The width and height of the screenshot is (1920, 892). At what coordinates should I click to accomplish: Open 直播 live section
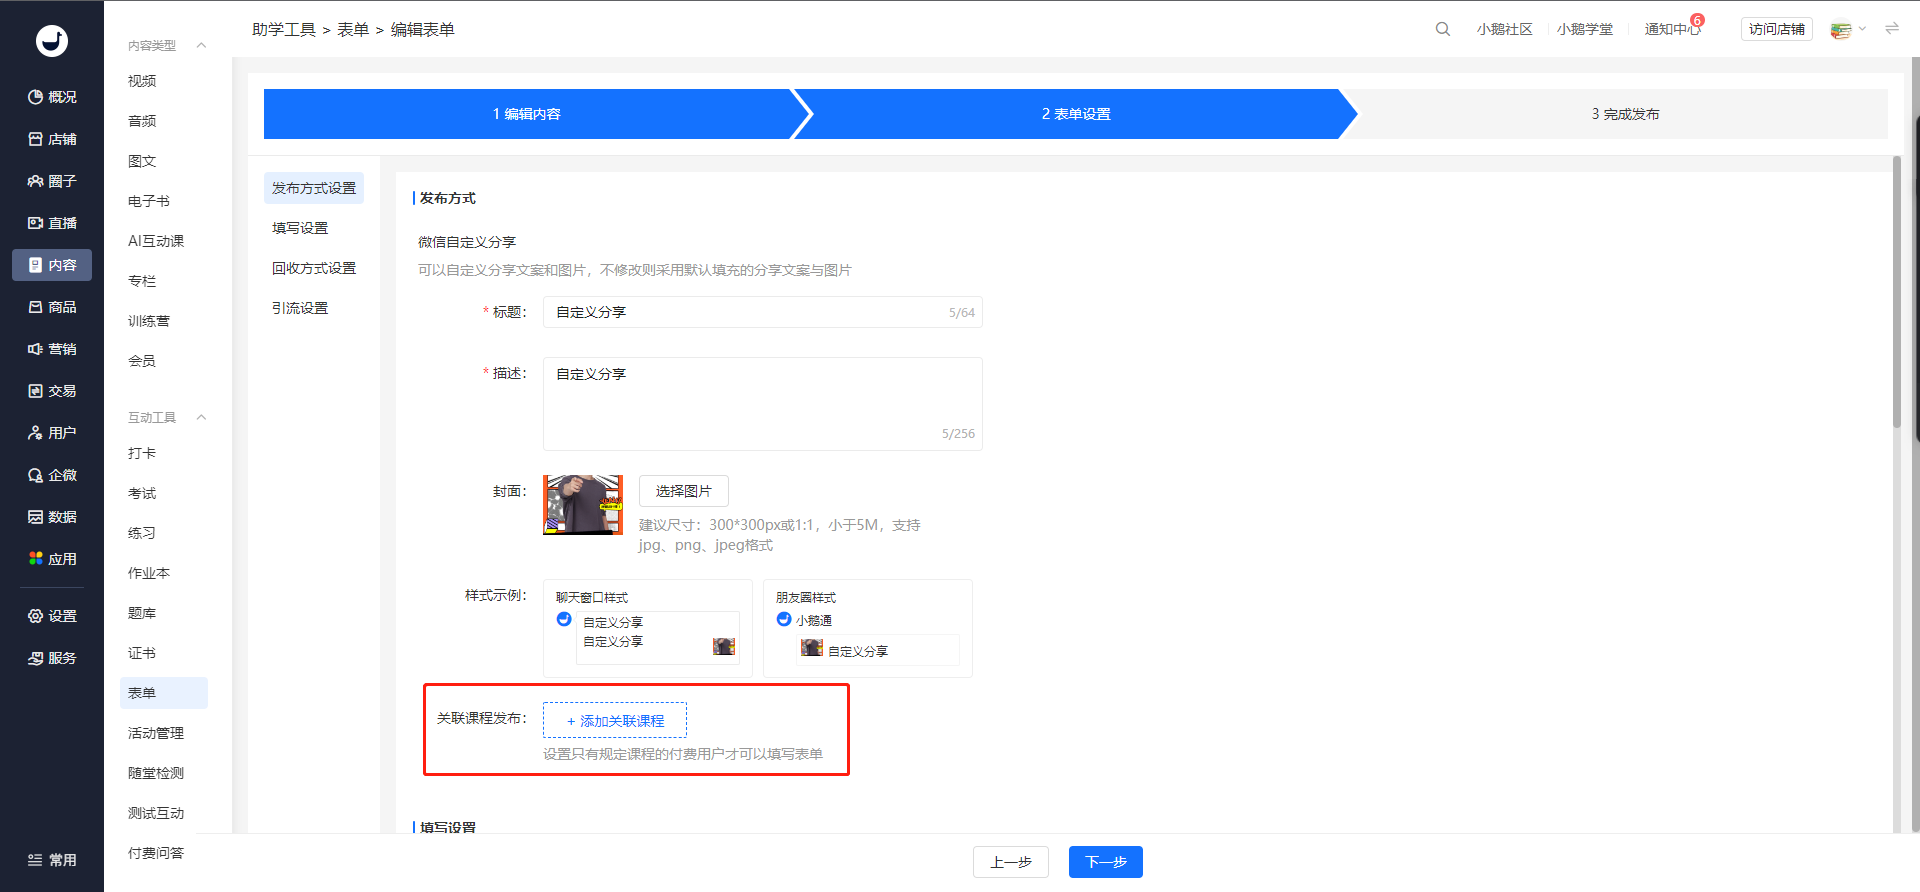[52, 223]
